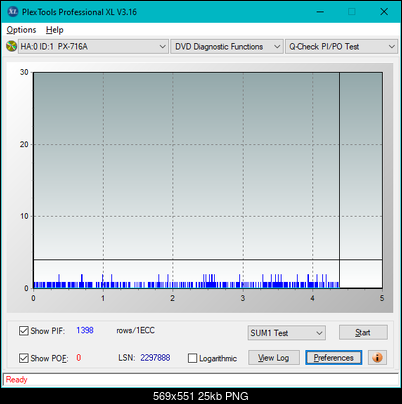Close the PlexTools Professional XL window
The height and width of the screenshot is (404, 402).
point(384,12)
